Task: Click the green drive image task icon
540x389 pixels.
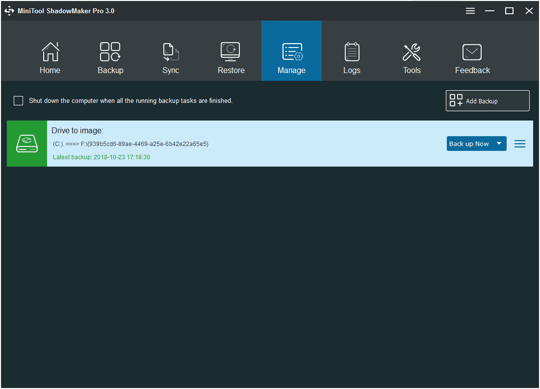Action: [x=27, y=144]
